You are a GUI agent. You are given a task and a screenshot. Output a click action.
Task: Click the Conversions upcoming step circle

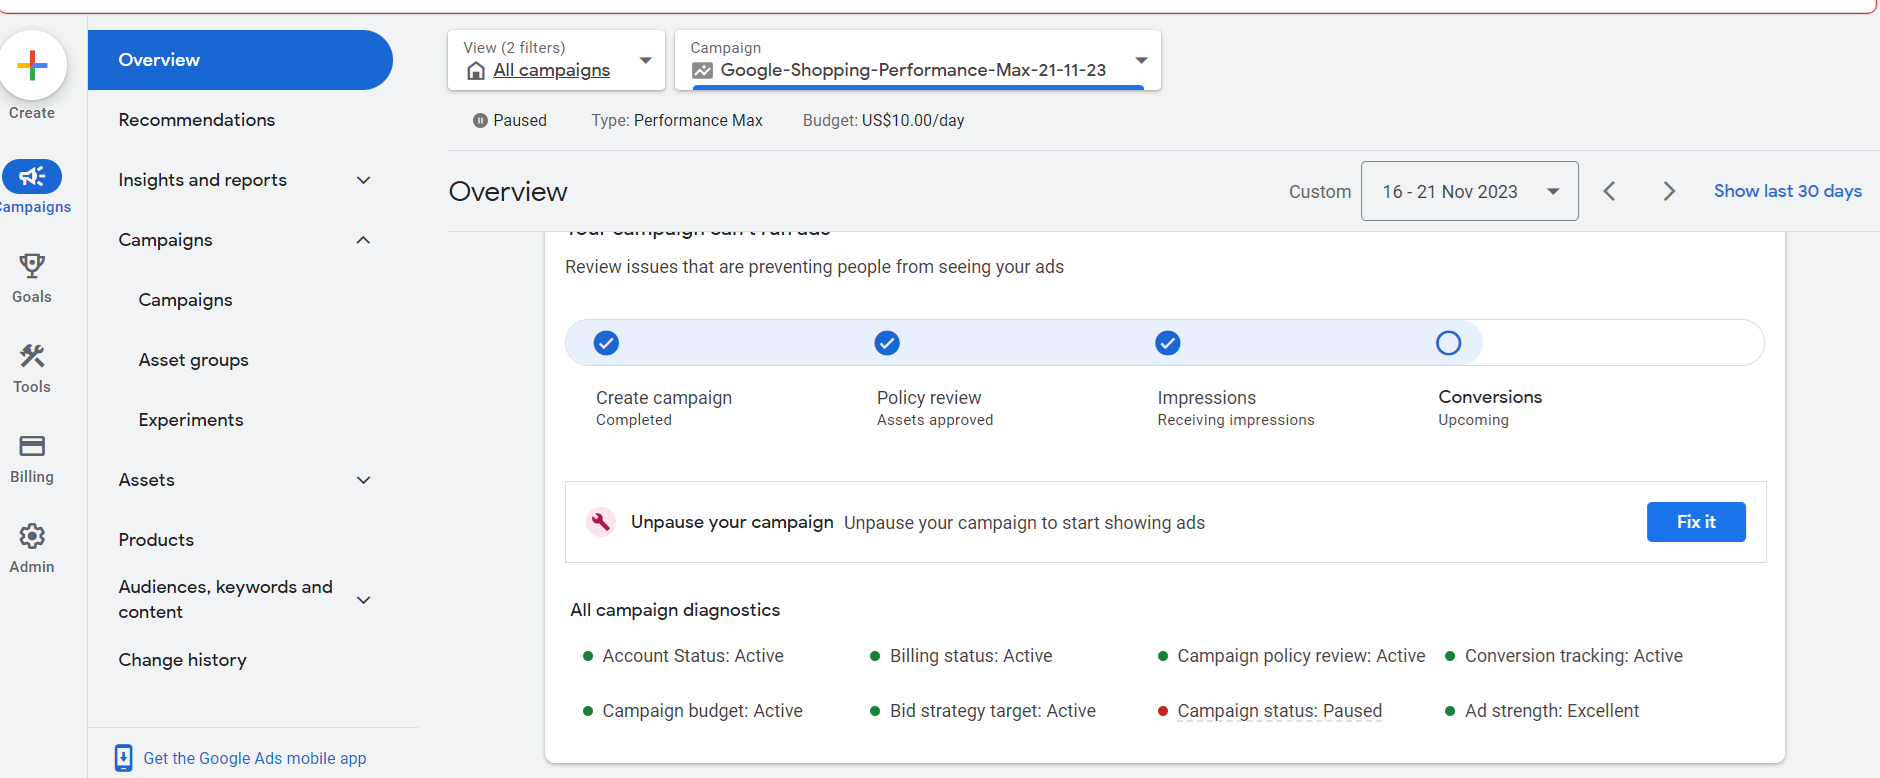pyautogui.click(x=1448, y=343)
